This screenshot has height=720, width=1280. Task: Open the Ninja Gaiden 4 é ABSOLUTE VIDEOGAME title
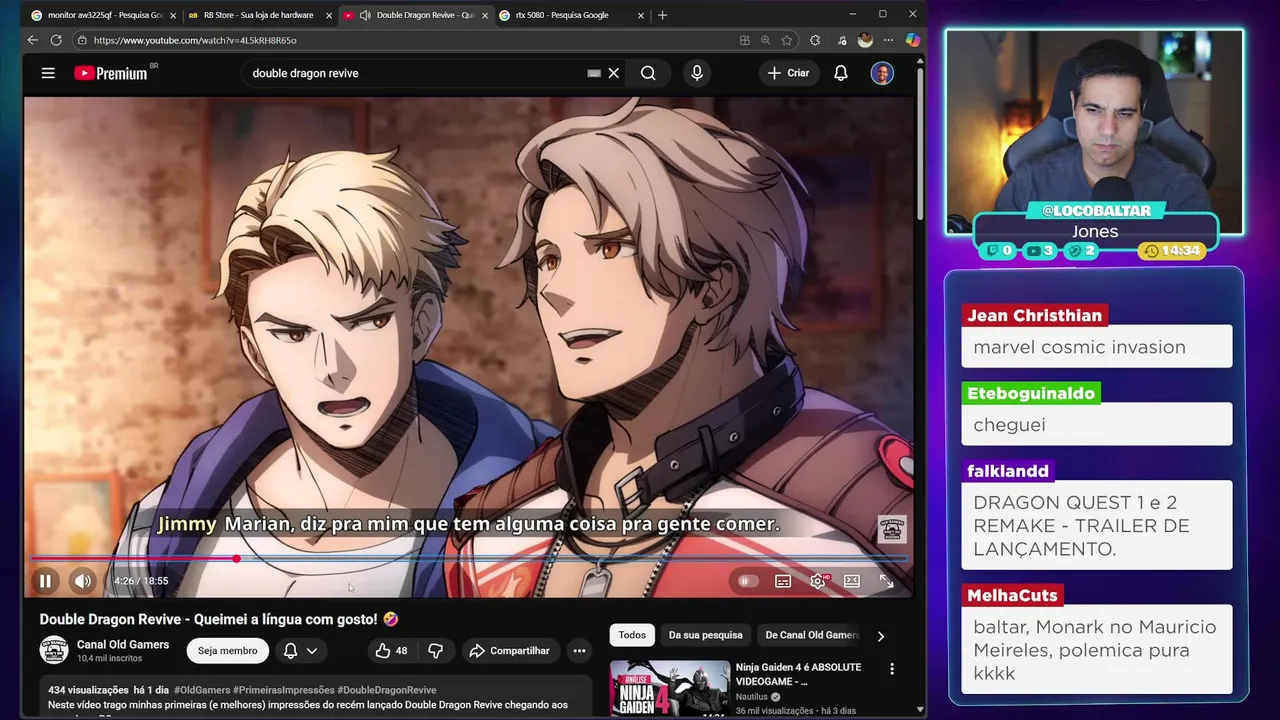coord(798,674)
